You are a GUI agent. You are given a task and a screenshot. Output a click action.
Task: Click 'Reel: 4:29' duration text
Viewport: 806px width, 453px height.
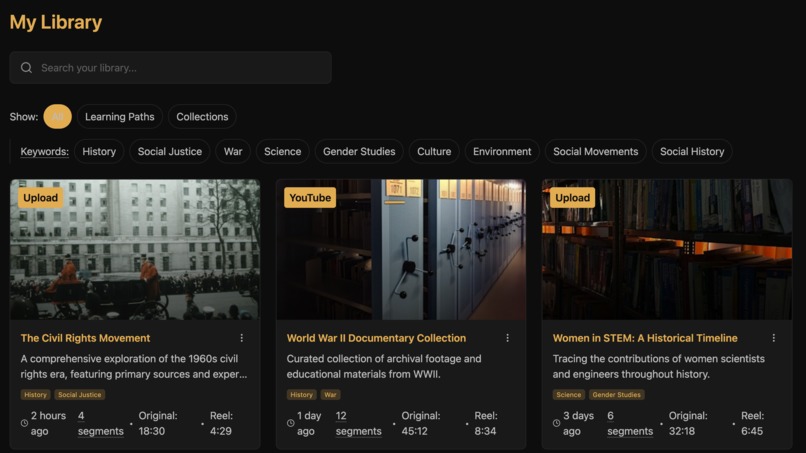(x=221, y=423)
